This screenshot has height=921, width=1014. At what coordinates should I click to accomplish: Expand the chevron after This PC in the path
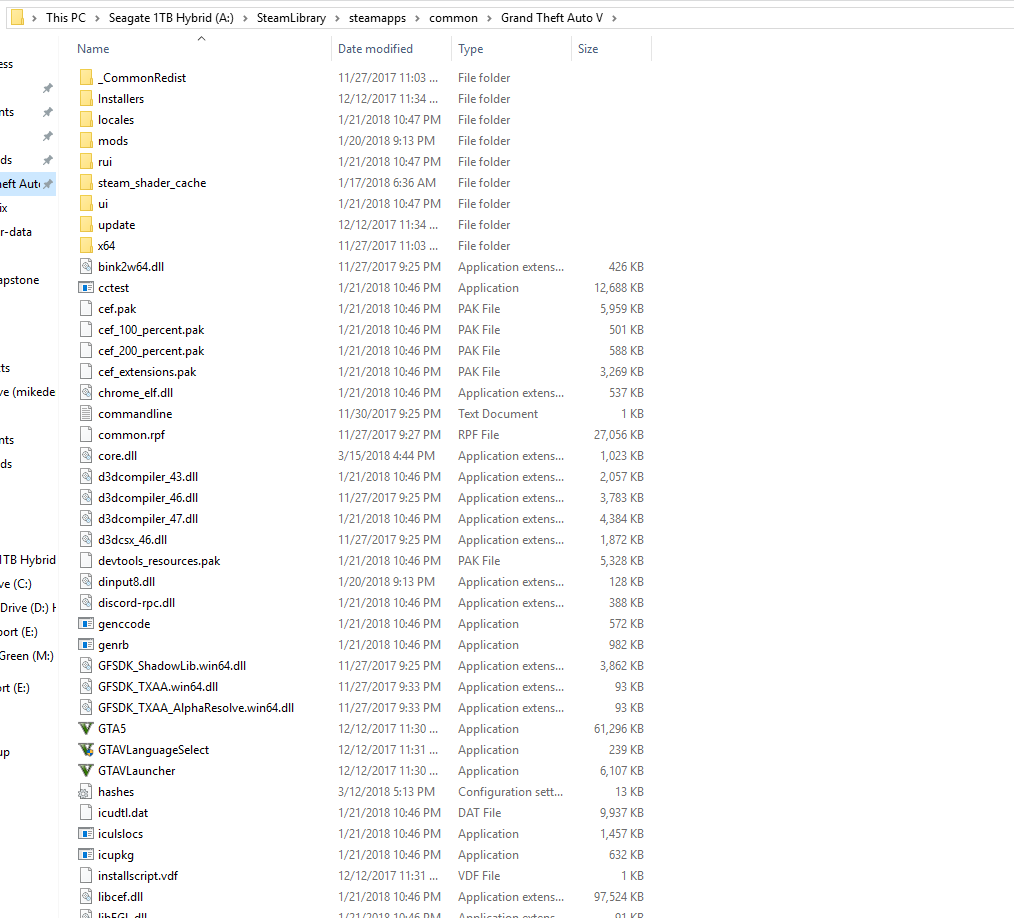[x=97, y=18]
